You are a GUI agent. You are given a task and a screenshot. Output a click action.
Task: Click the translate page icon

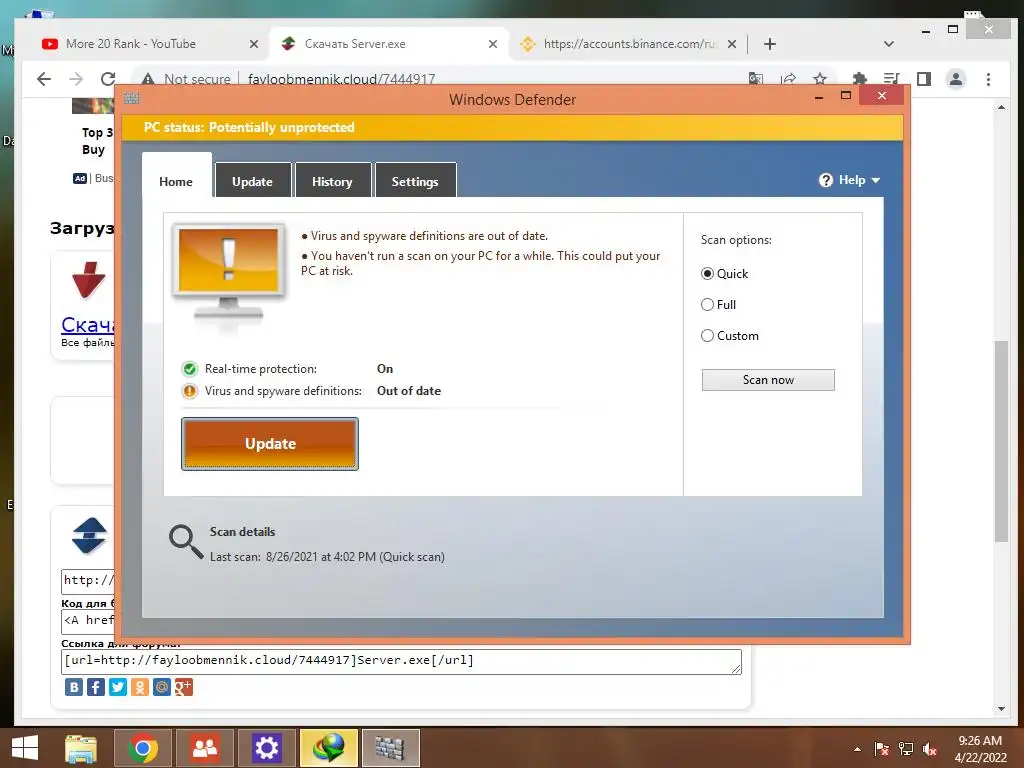coord(756,79)
